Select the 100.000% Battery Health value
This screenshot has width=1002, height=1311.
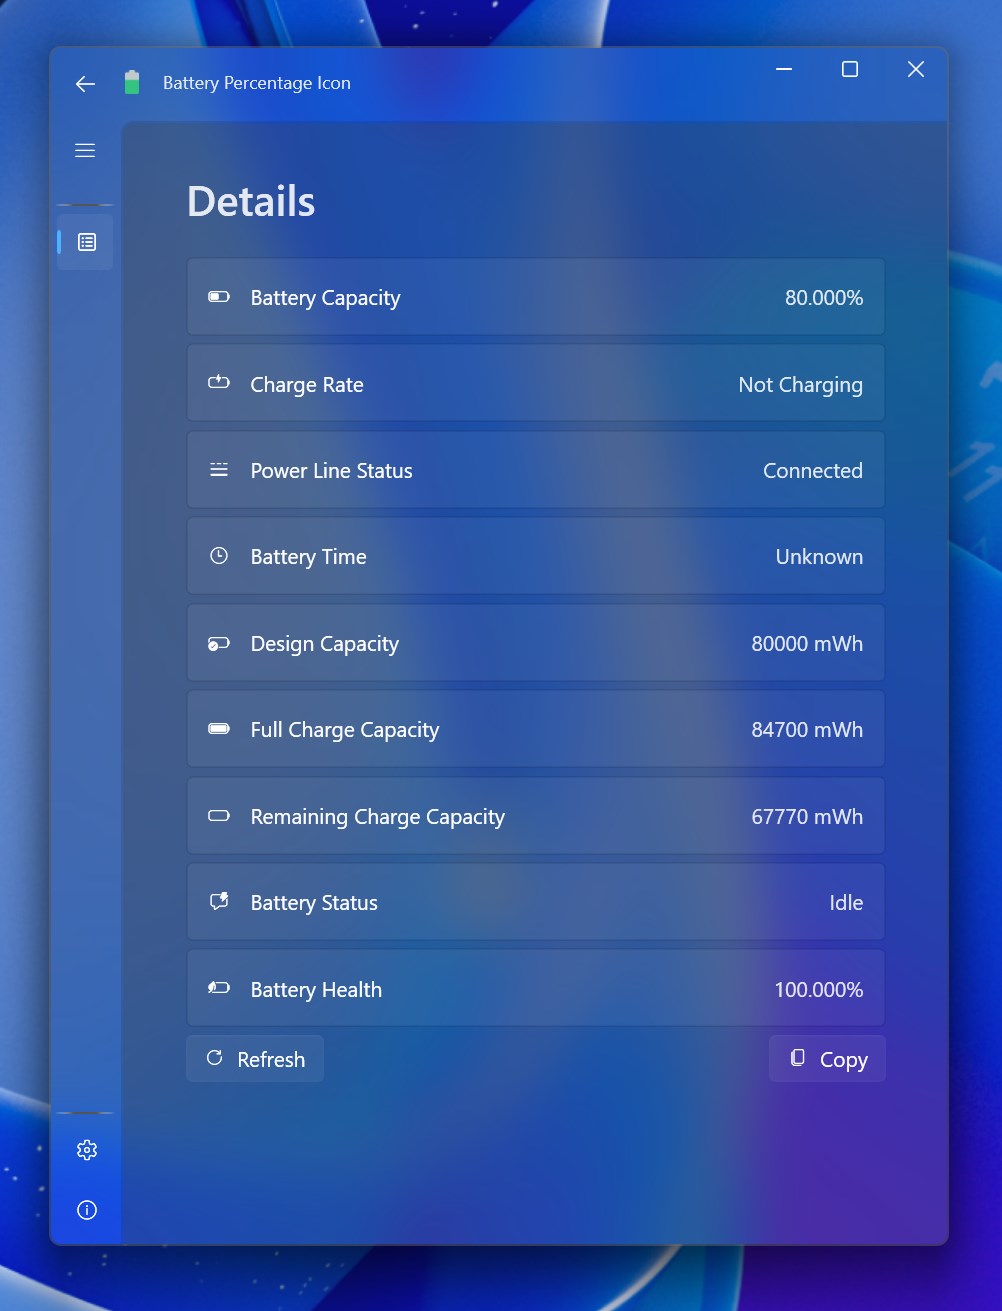[x=819, y=990]
